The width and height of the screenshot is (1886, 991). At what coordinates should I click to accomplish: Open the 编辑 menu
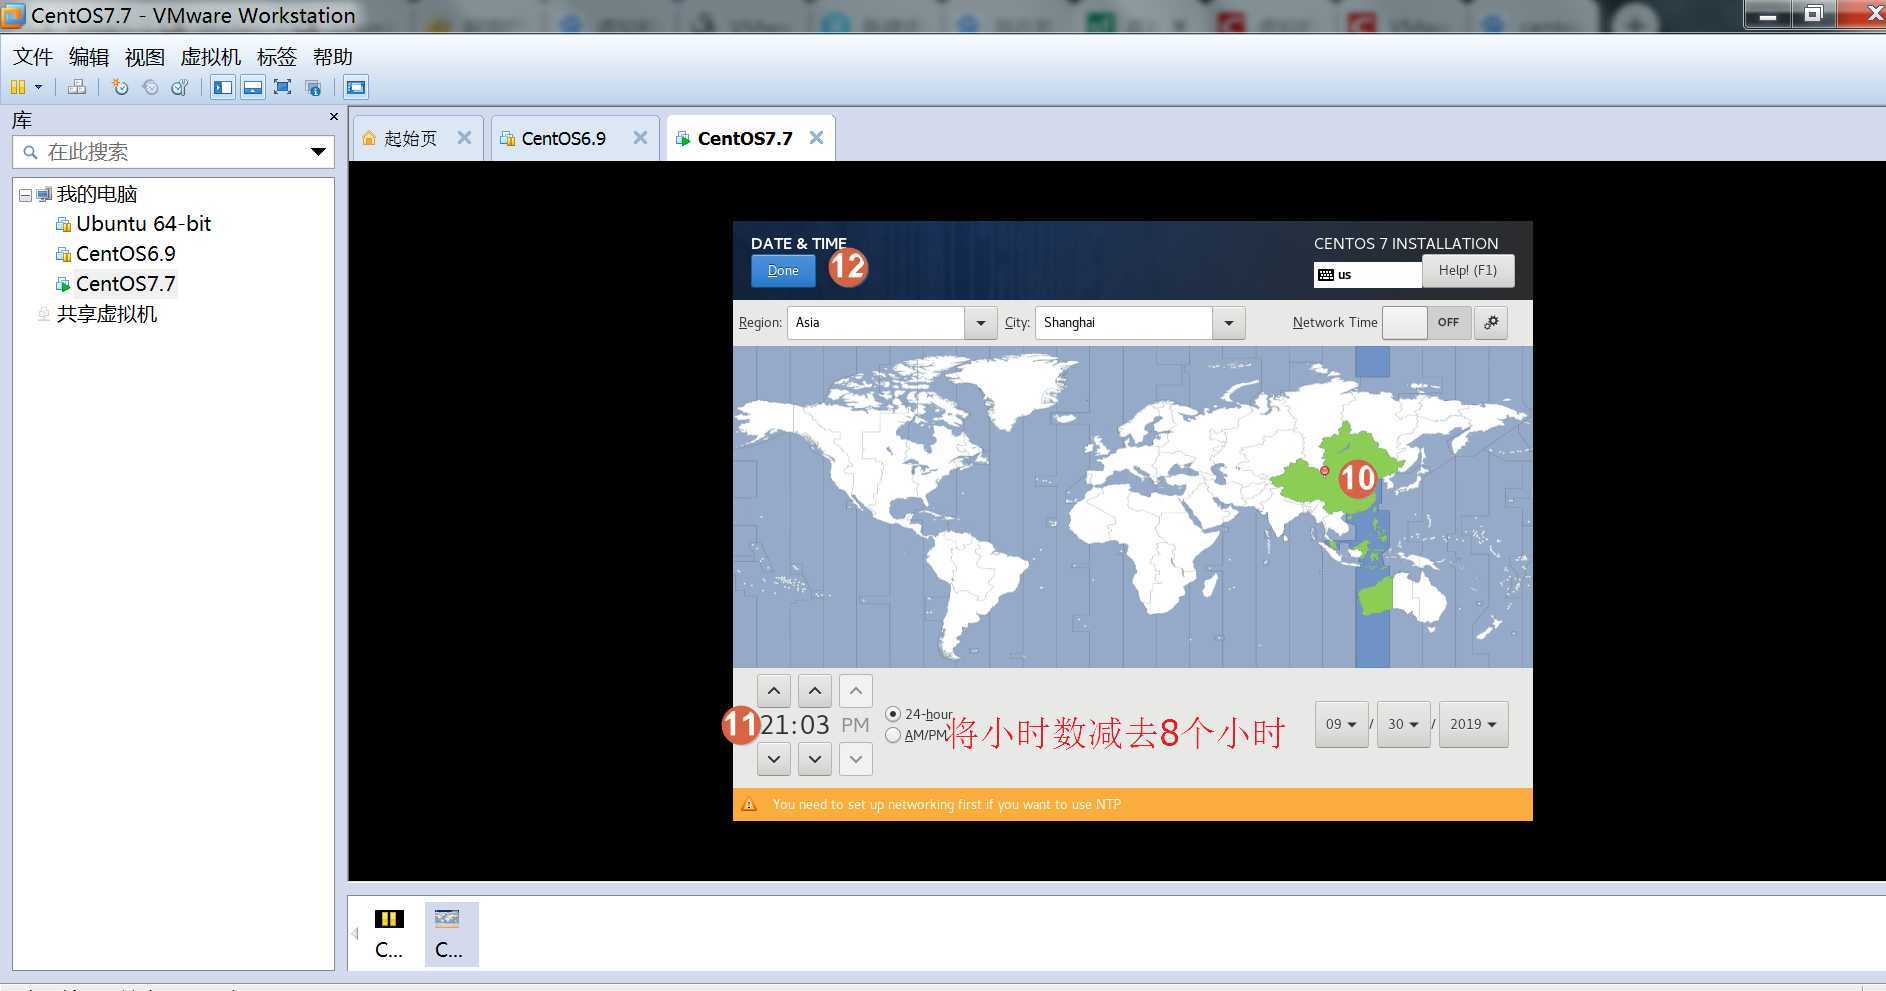coord(89,57)
